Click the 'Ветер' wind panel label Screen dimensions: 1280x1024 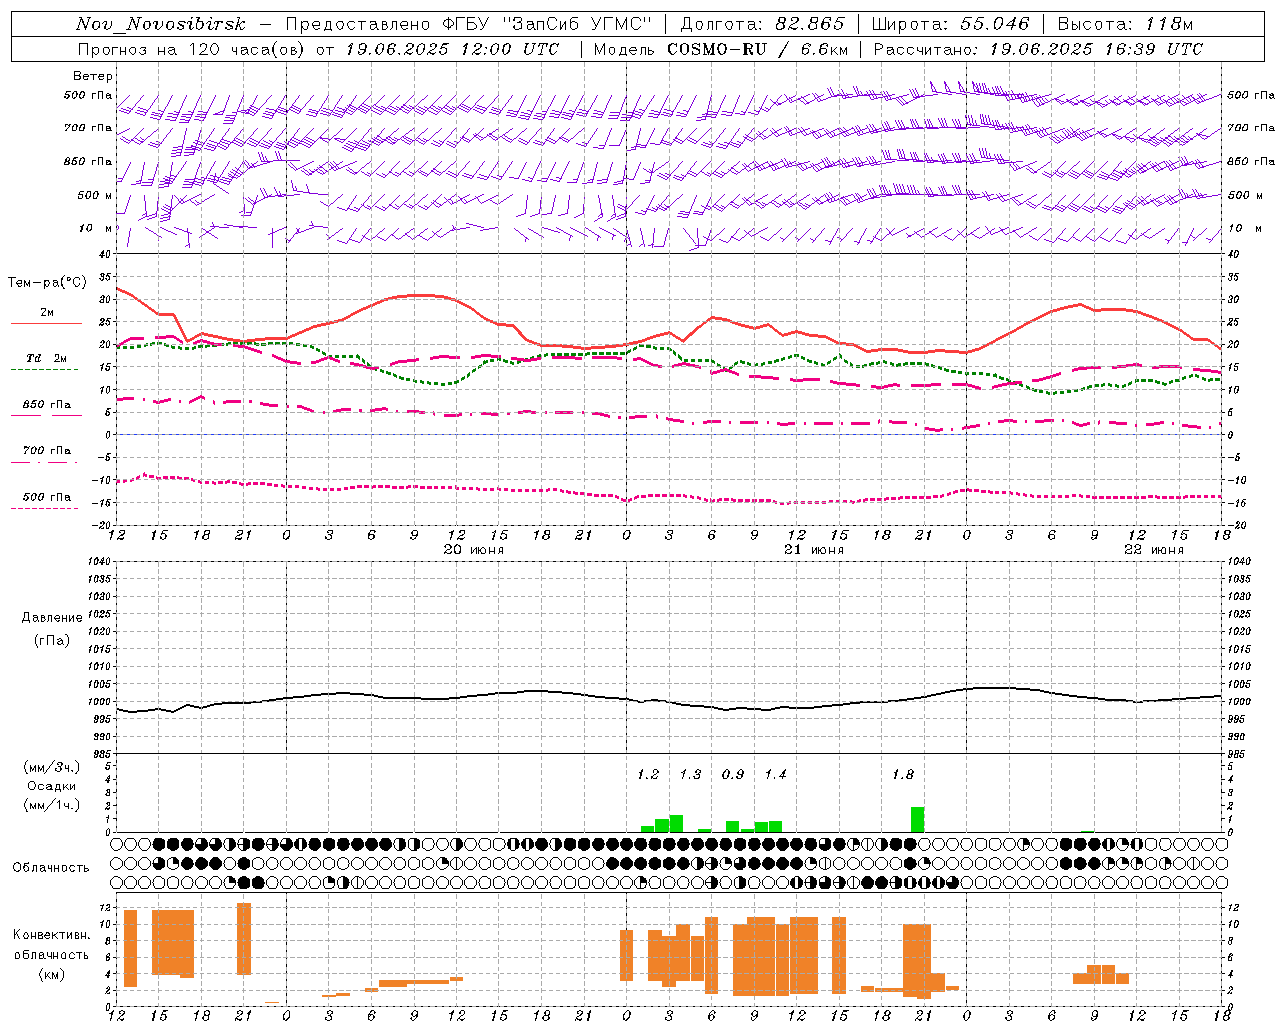click(93, 76)
